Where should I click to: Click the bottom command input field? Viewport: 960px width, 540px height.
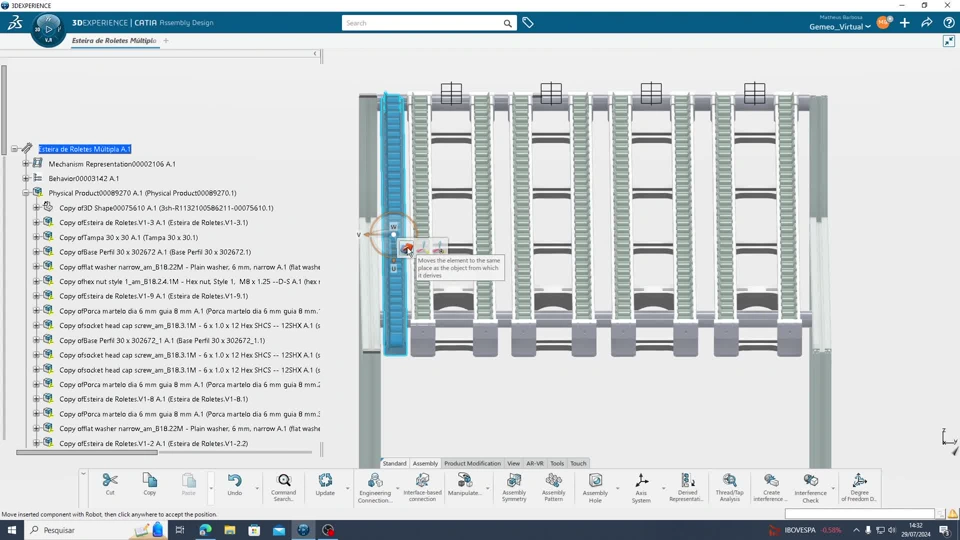pyautogui.click(x=860, y=514)
